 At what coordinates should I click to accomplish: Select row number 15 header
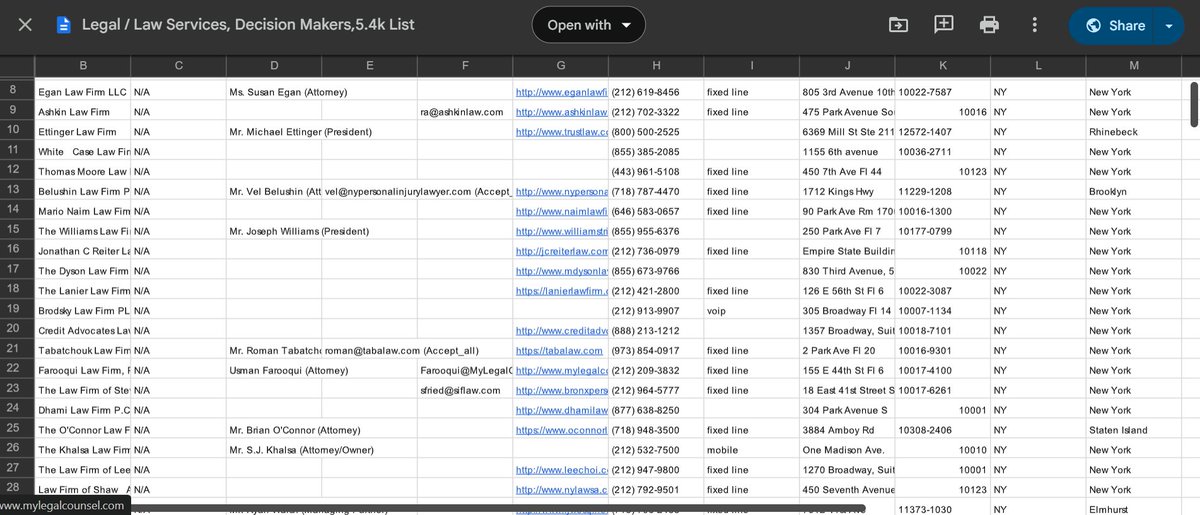pyautogui.click(x=13, y=229)
